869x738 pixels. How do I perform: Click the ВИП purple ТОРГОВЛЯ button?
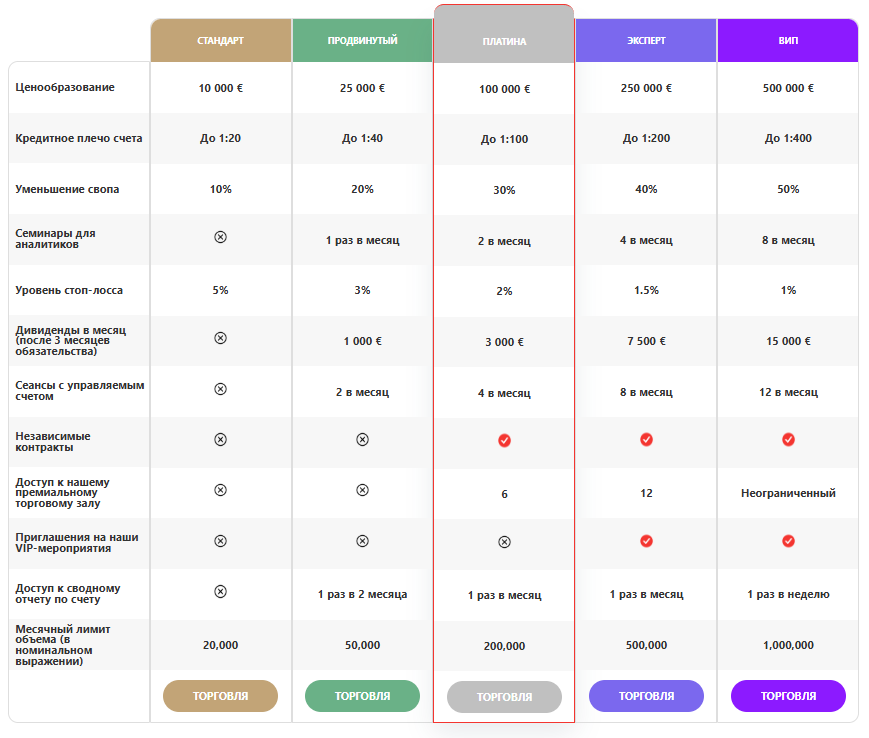click(x=788, y=696)
